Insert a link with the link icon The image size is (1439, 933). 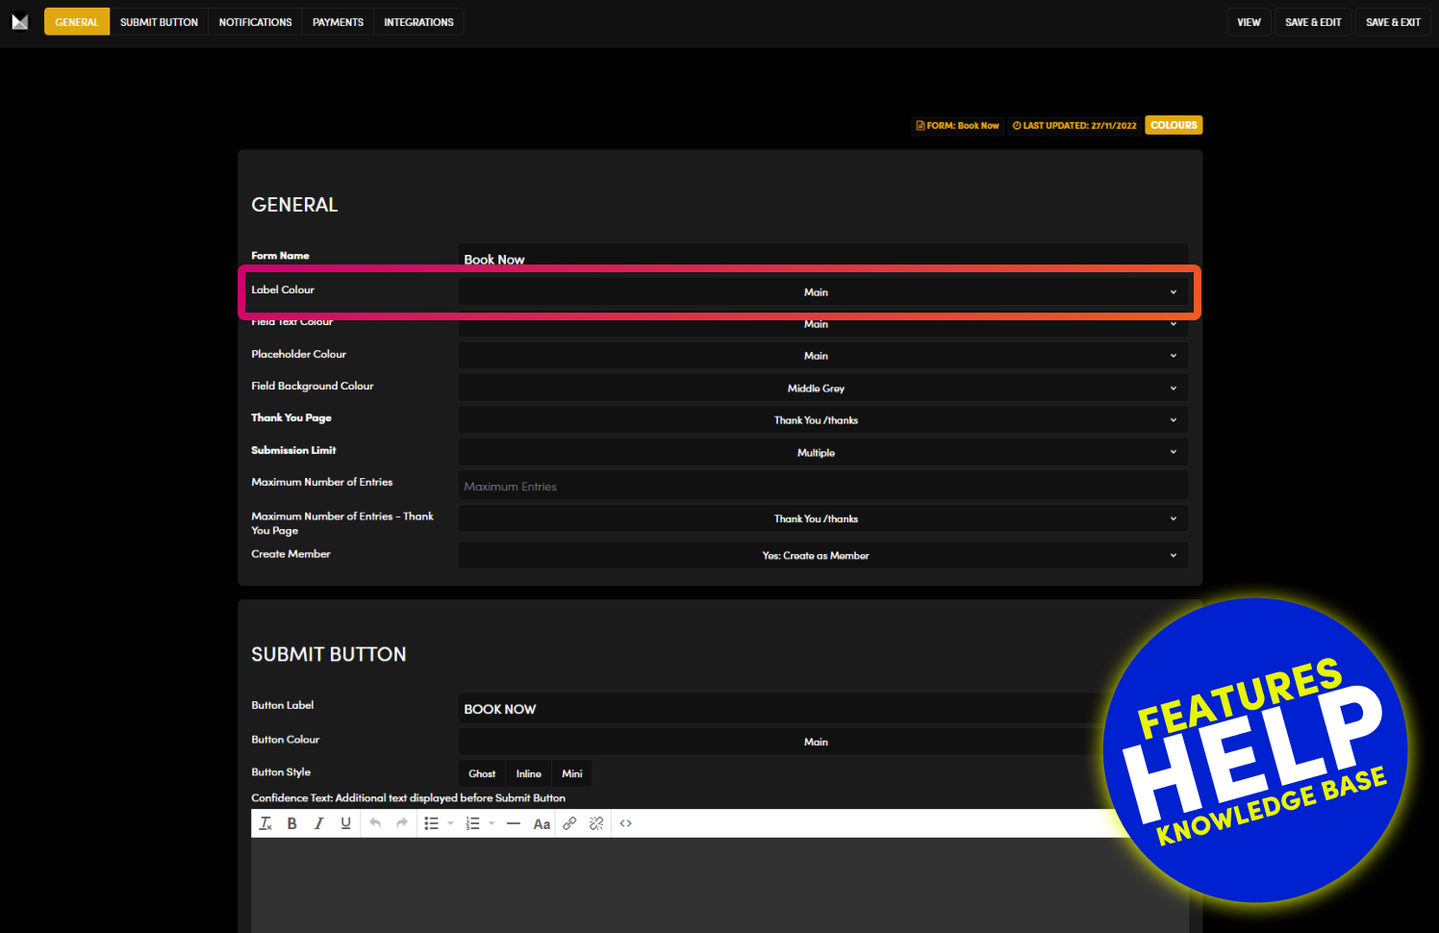click(569, 823)
